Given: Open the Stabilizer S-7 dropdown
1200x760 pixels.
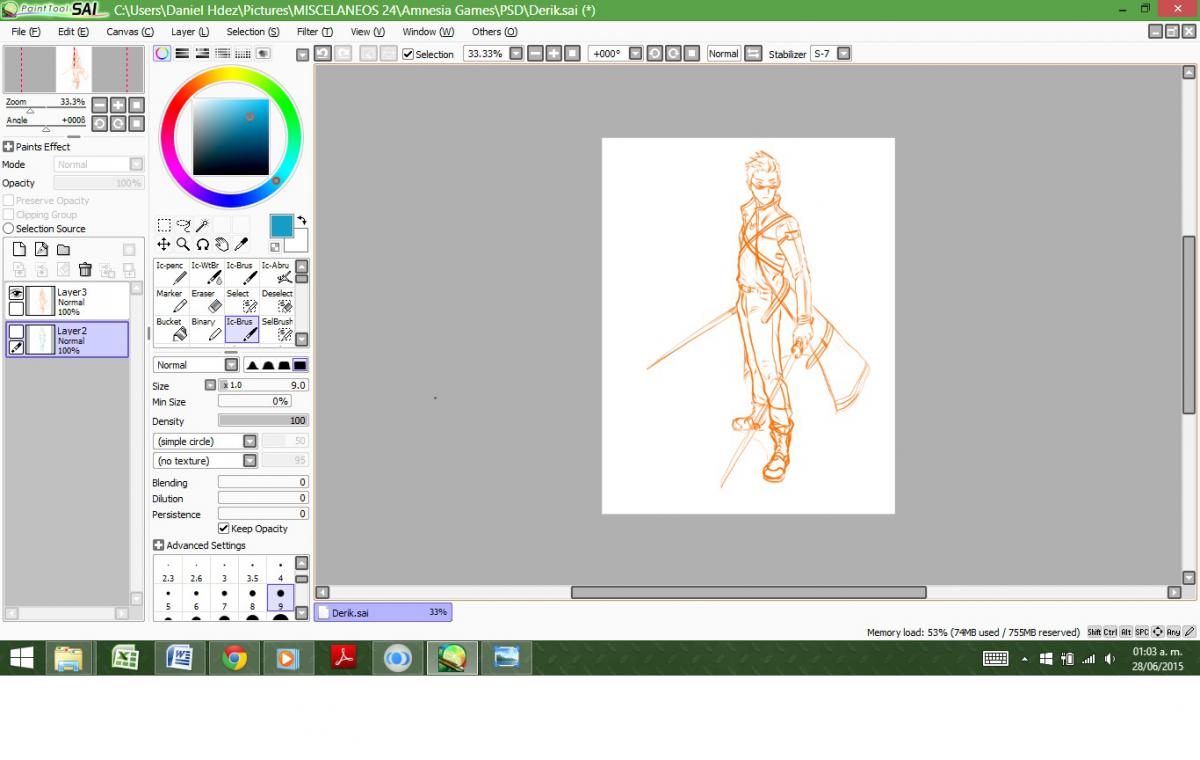Looking at the screenshot, I should click(x=843, y=54).
